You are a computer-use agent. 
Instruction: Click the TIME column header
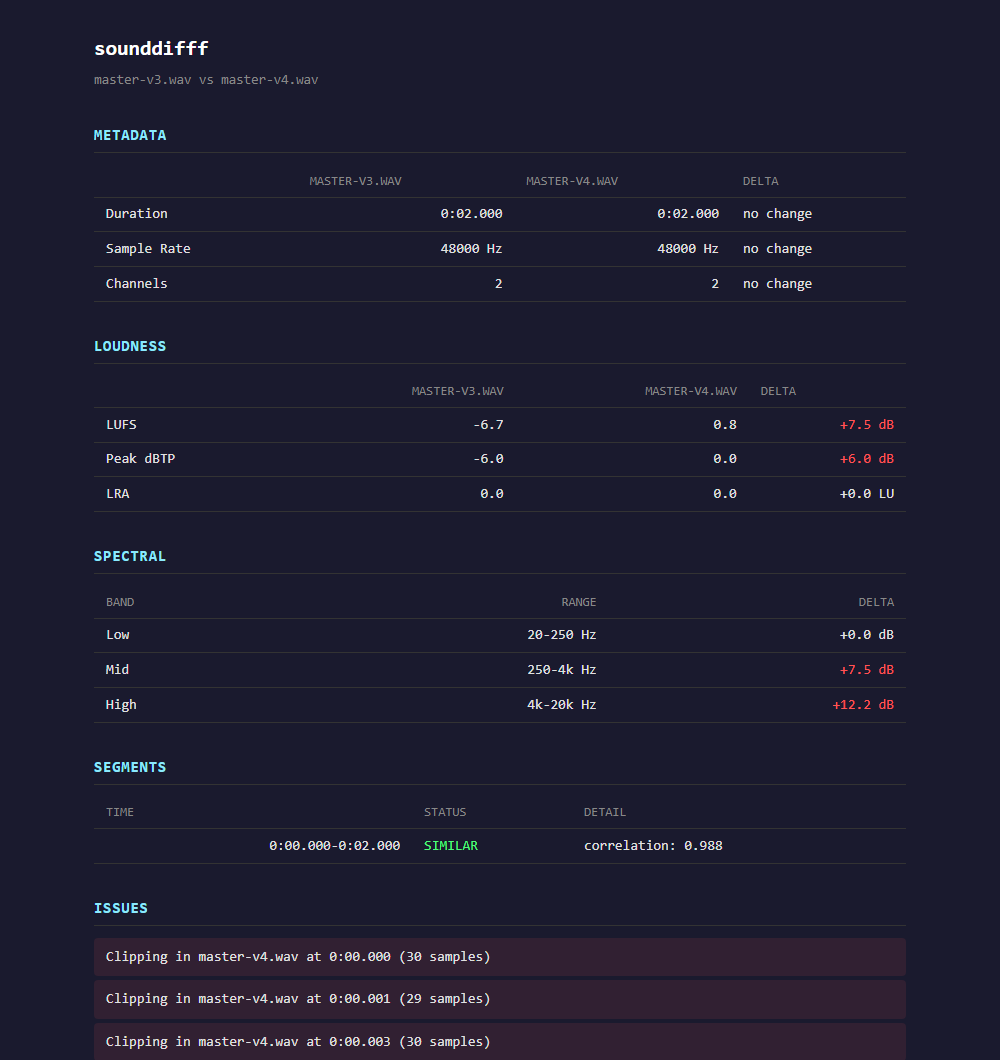point(120,813)
